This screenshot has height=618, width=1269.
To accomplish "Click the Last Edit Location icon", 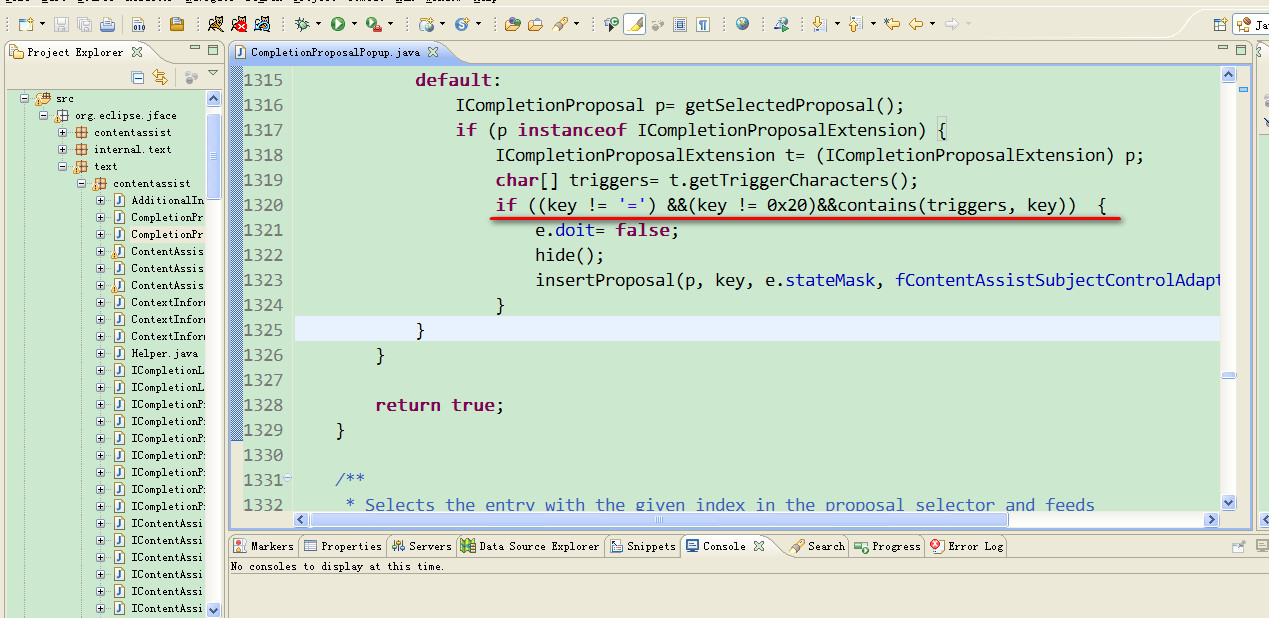I will (891, 24).
